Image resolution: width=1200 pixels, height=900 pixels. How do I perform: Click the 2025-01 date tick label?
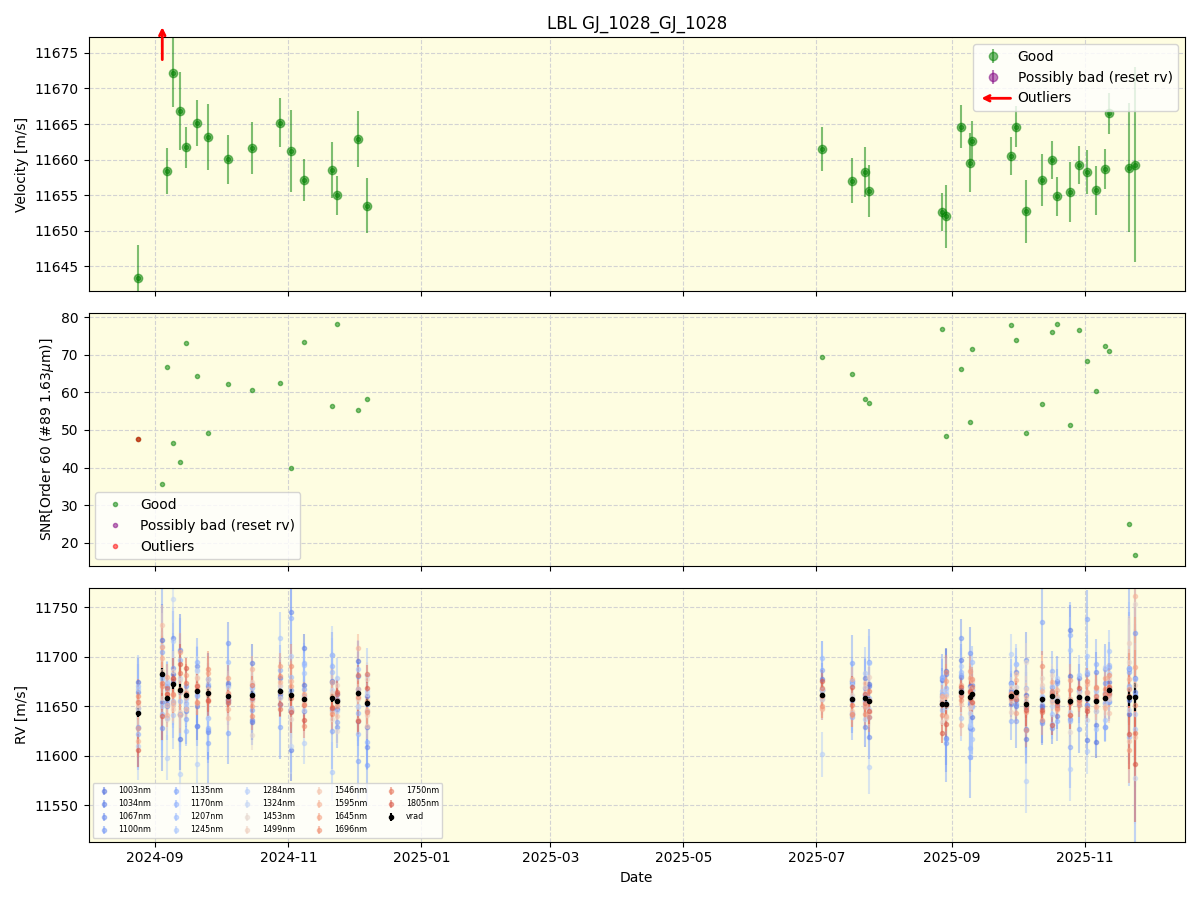[x=421, y=857]
